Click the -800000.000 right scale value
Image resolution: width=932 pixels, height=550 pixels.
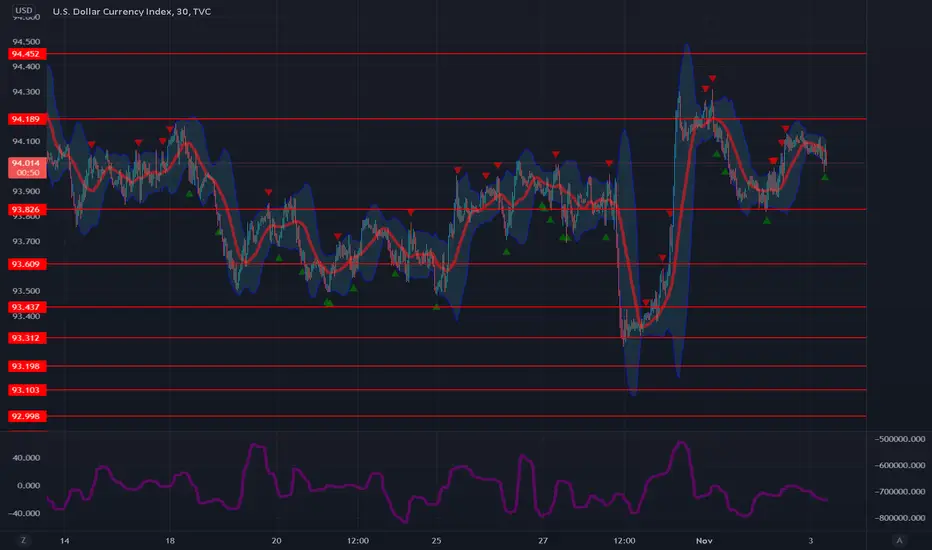(900, 518)
